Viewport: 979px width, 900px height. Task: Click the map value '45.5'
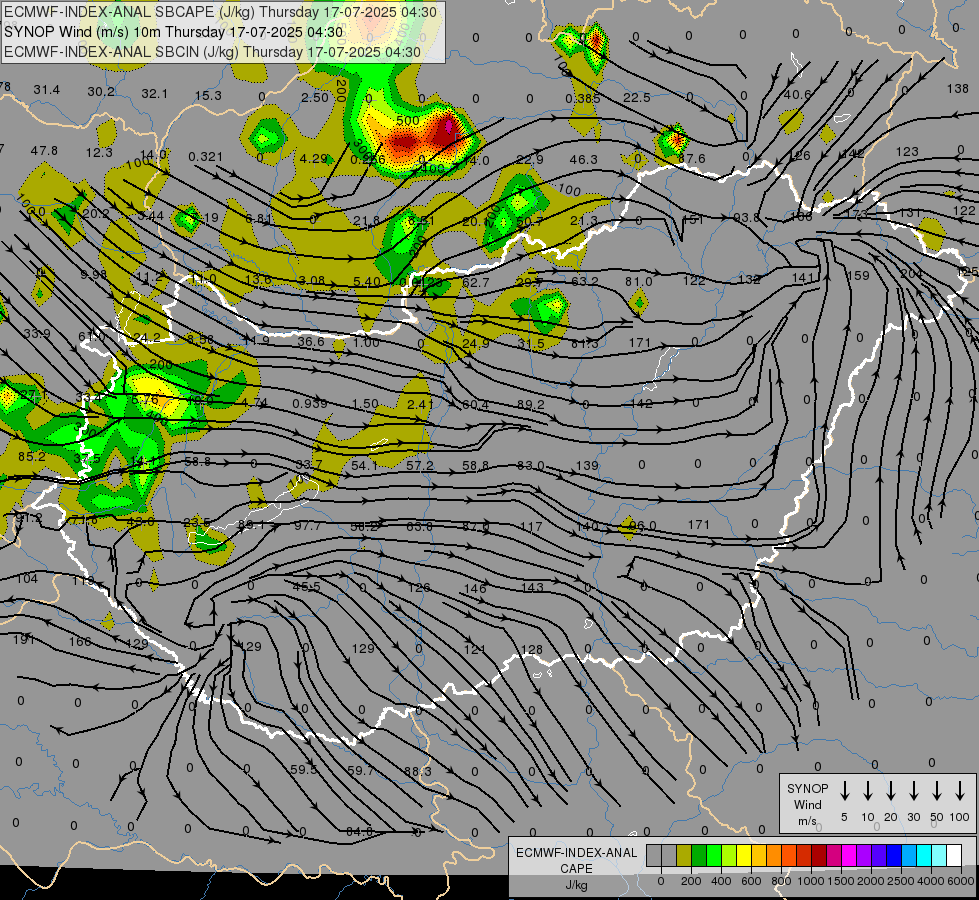click(x=307, y=587)
